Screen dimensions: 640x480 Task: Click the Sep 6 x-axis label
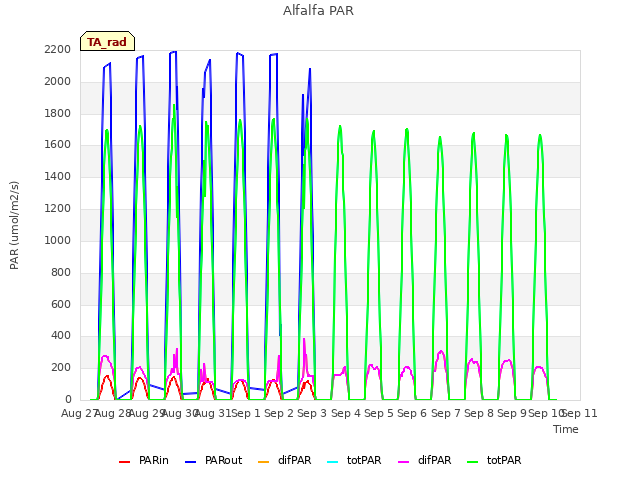coord(412,413)
